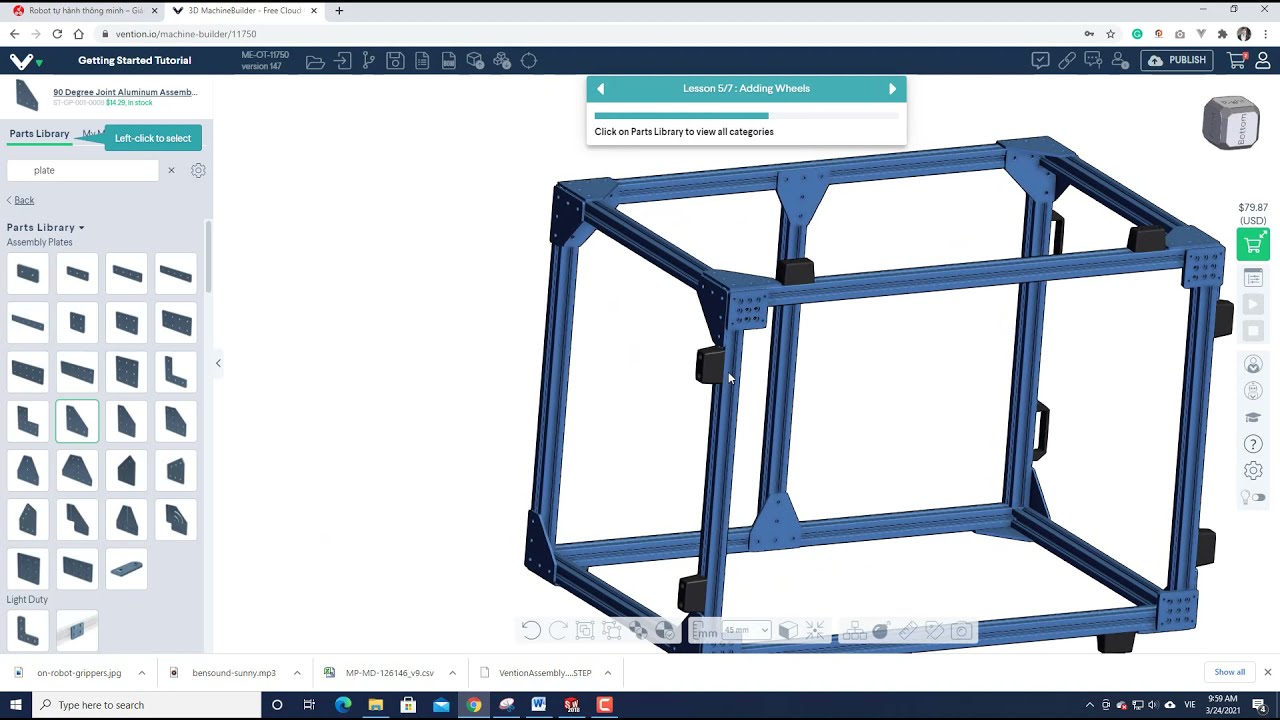The height and width of the screenshot is (720, 1280).
Task: Open the shopping cart in header
Action: click(x=1236, y=60)
